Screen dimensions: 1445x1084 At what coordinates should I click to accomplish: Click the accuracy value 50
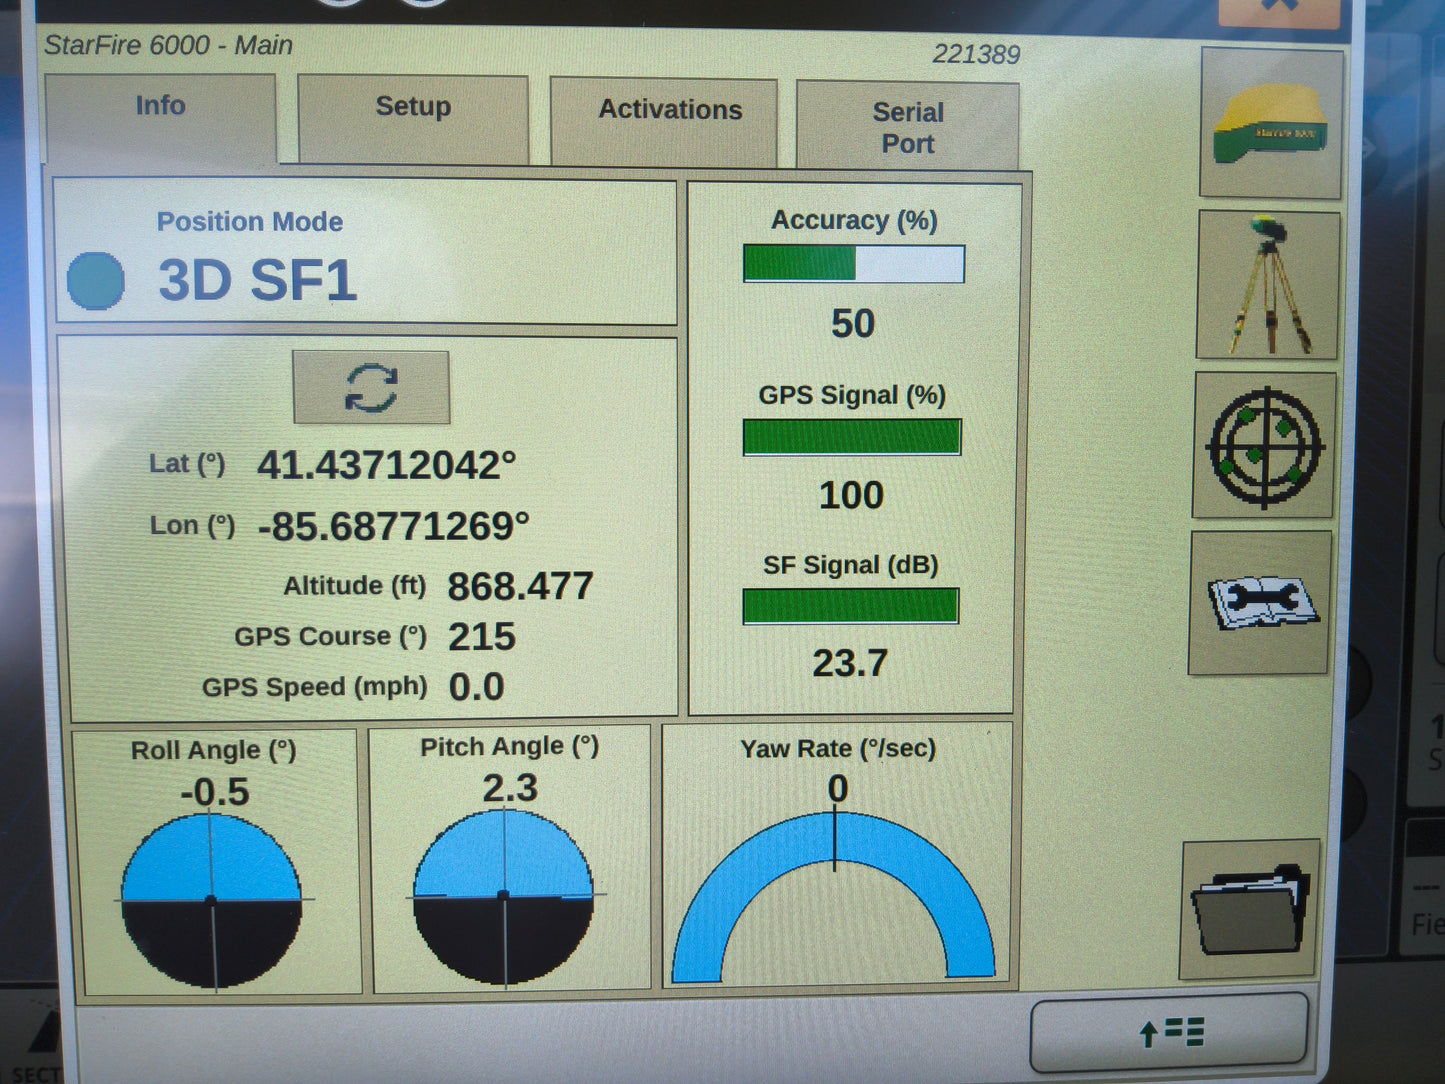(853, 324)
